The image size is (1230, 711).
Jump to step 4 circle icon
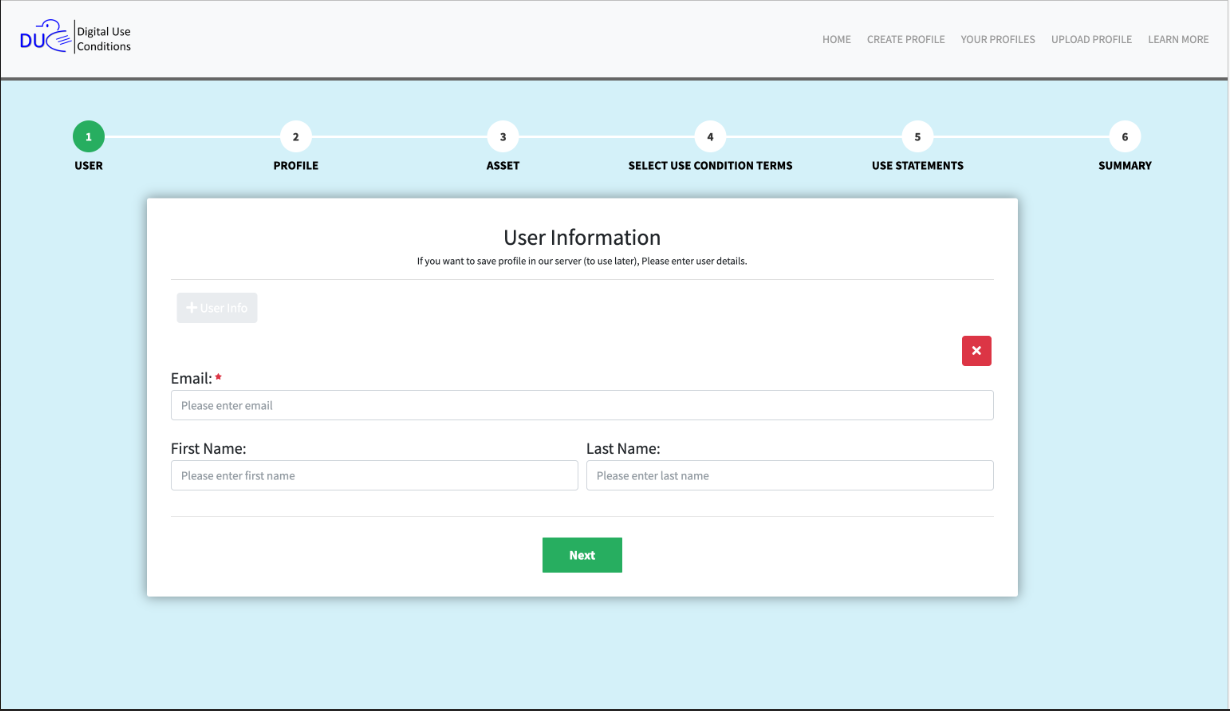point(710,137)
